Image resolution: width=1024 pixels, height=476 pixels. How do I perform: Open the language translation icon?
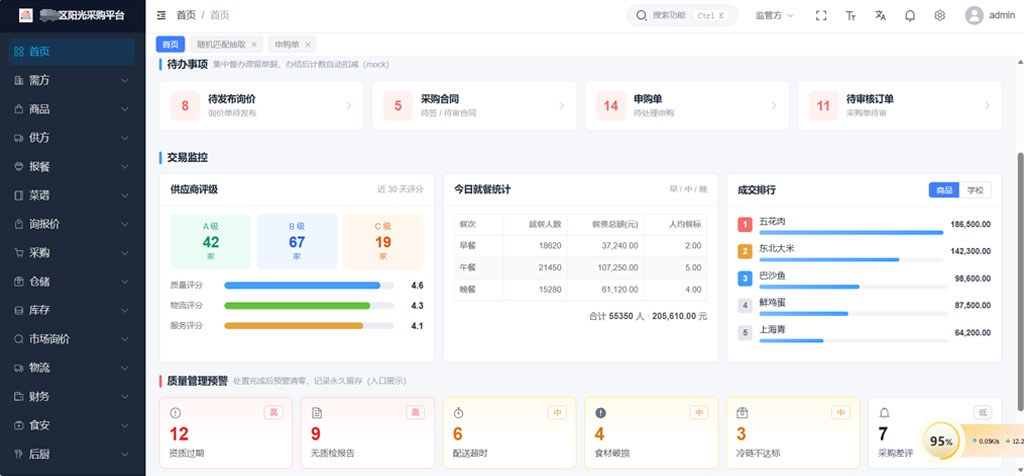pyautogui.click(x=880, y=16)
